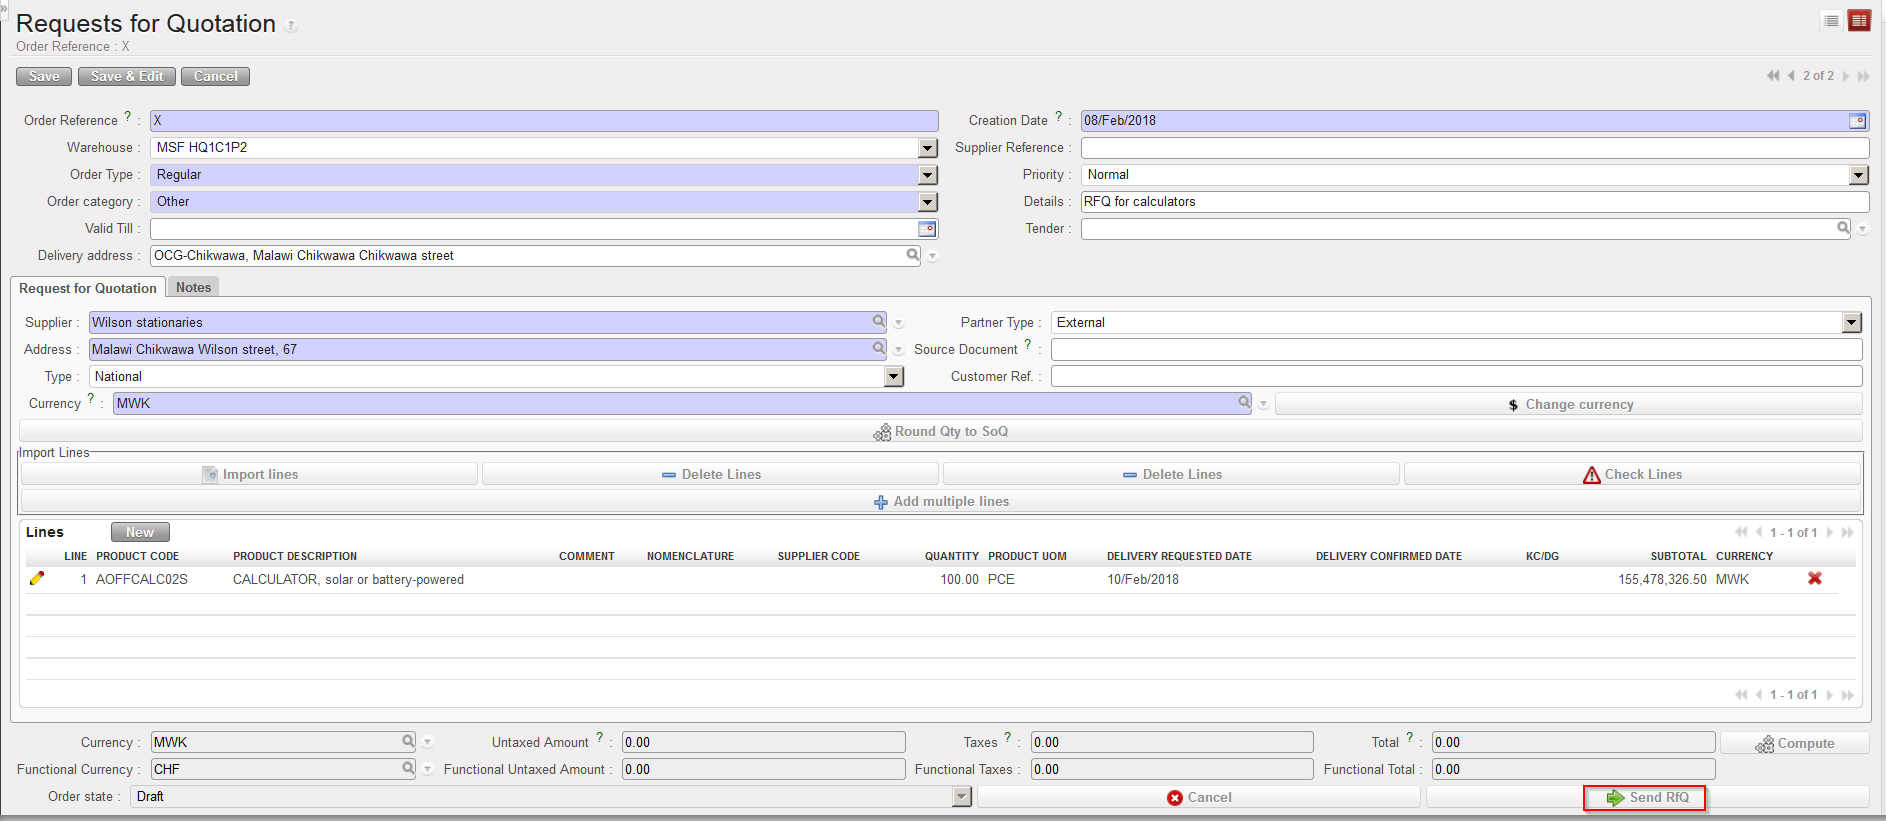1886x821 pixels.
Task: Click the Delivery address search icon
Action: [912, 255]
